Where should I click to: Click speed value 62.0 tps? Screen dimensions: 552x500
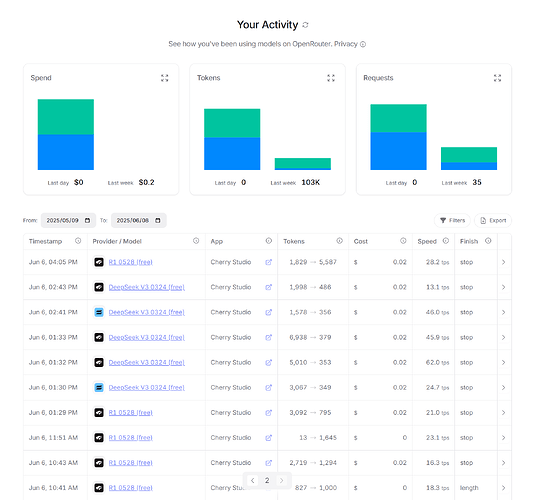(x=438, y=362)
